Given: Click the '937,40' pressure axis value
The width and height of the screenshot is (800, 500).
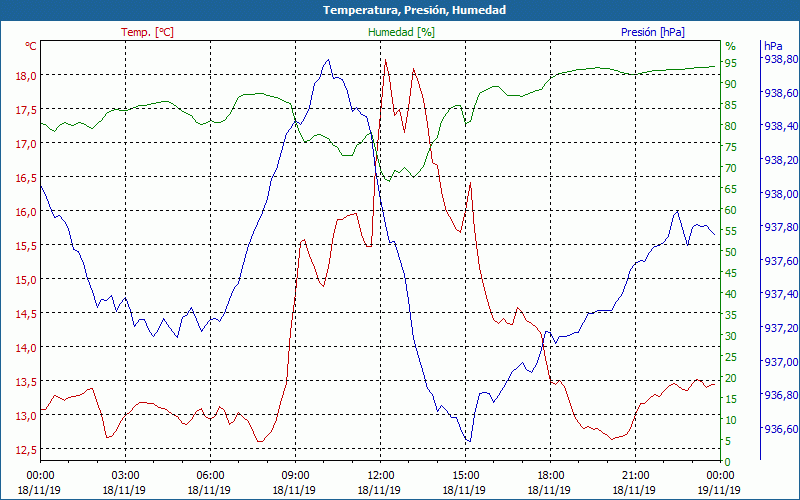Looking at the screenshot, I should tap(780, 294).
